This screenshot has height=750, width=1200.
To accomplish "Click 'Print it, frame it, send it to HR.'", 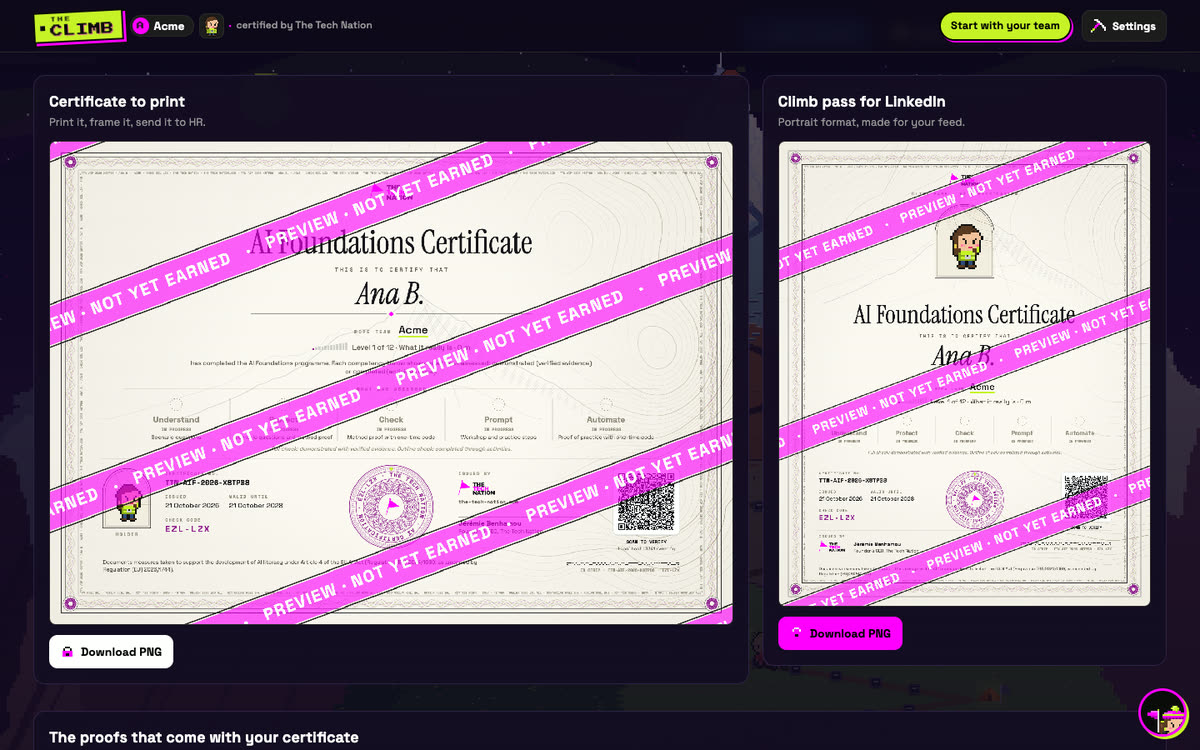I will [127, 122].
